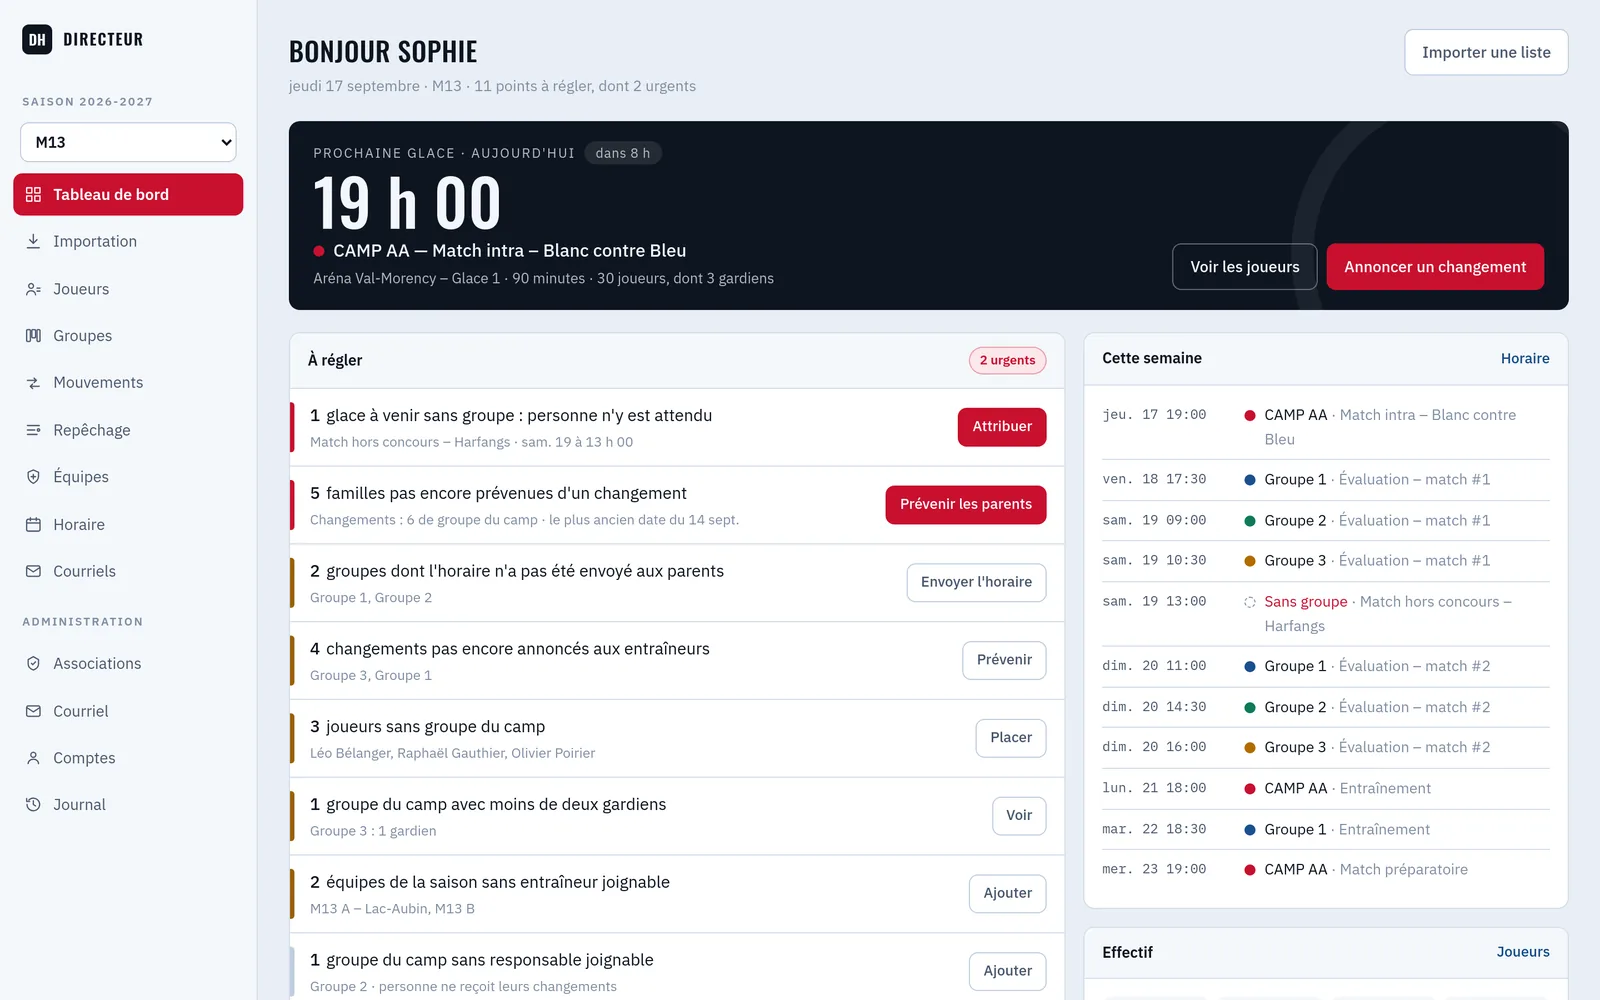Click the red dot beside CAMP AA Entraînement
This screenshot has width=1600, height=1000.
click(1250, 789)
